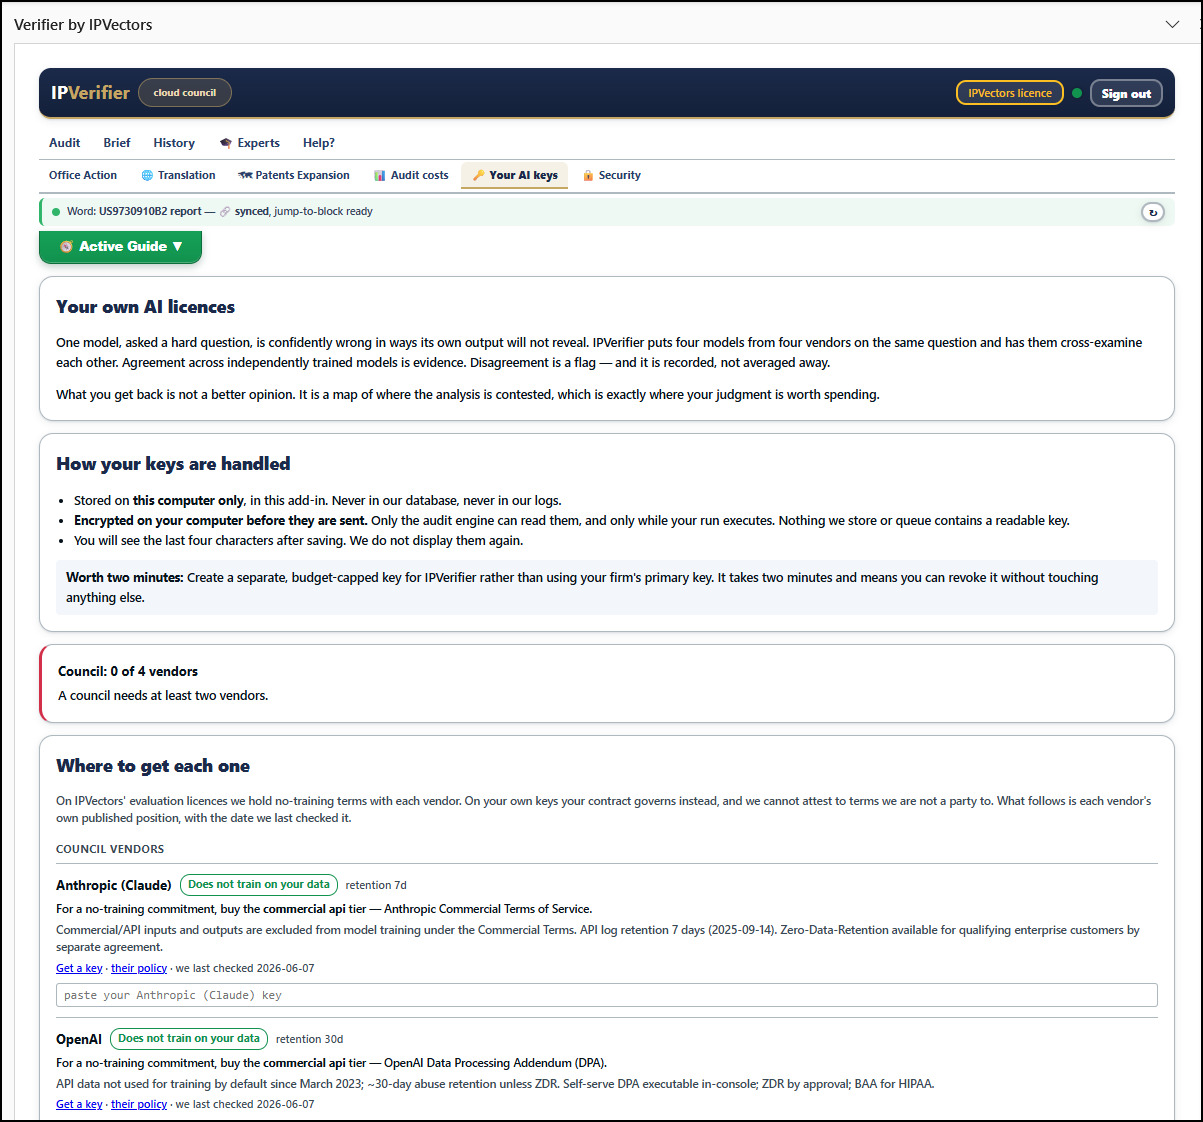The height and width of the screenshot is (1122, 1203).
Task: Open the IPVectors licence button
Action: (1009, 93)
